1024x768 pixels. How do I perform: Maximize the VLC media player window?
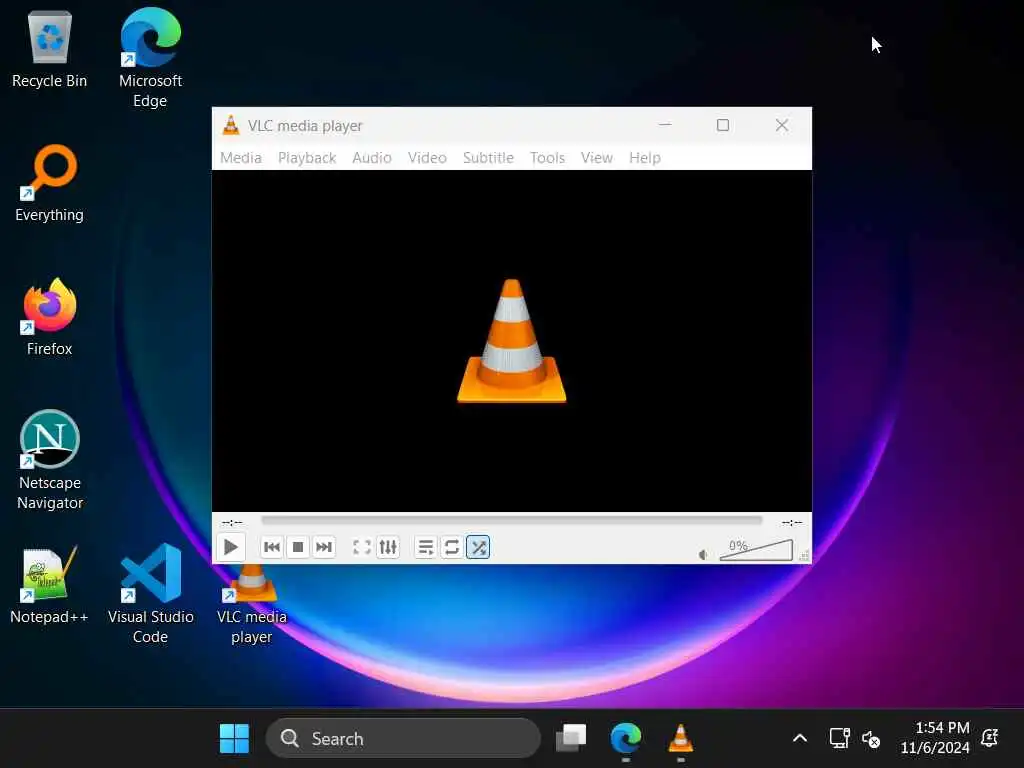tap(723, 125)
